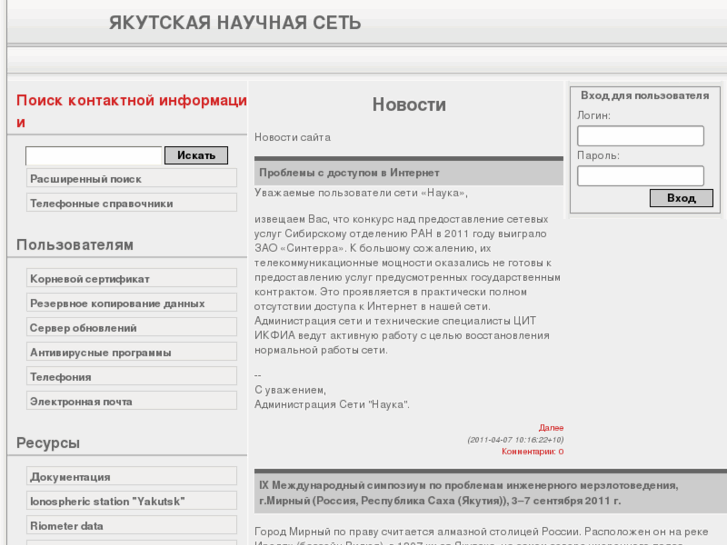This screenshot has width=727, height=545.
Task: Click the Вход login button
Action: tap(681, 198)
